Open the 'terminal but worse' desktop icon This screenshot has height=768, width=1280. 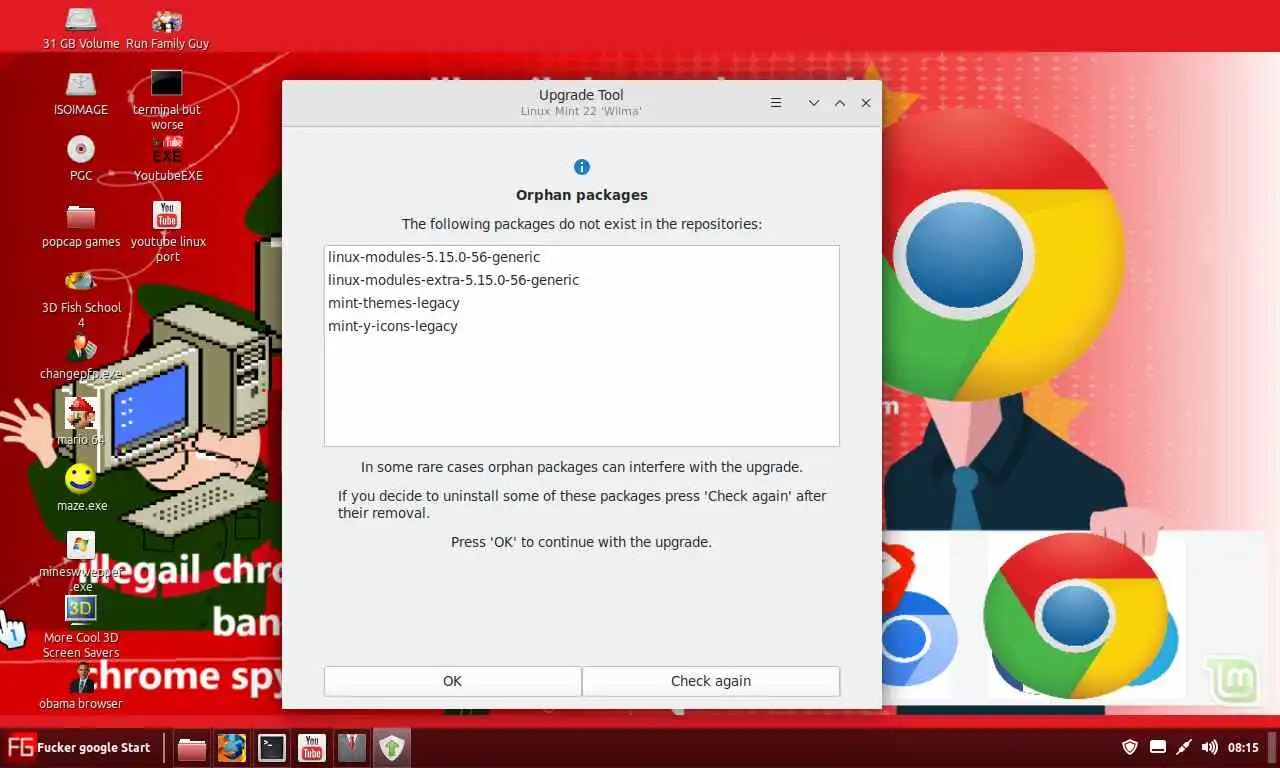[167, 100]
